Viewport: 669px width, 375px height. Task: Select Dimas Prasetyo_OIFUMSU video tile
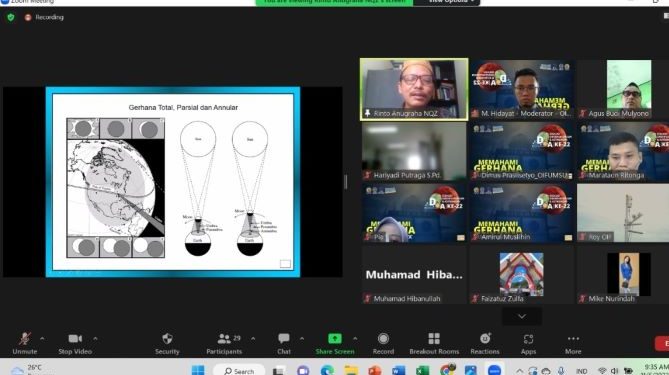tap(521, 151)
